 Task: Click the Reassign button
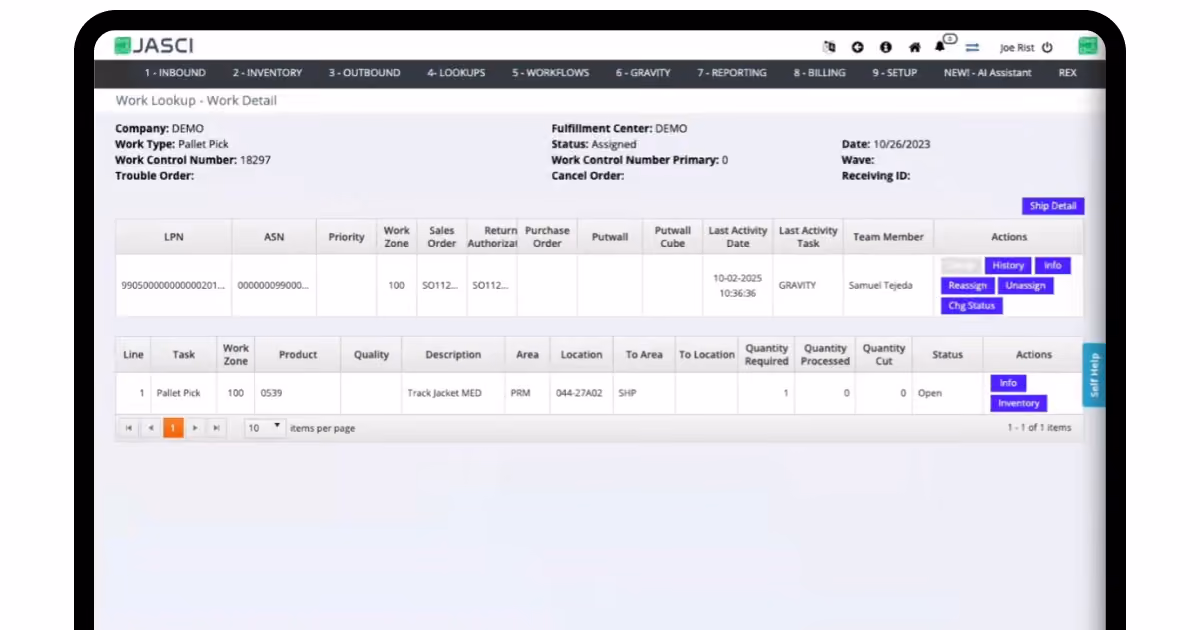pyautogui.click(x=967, y=285)
